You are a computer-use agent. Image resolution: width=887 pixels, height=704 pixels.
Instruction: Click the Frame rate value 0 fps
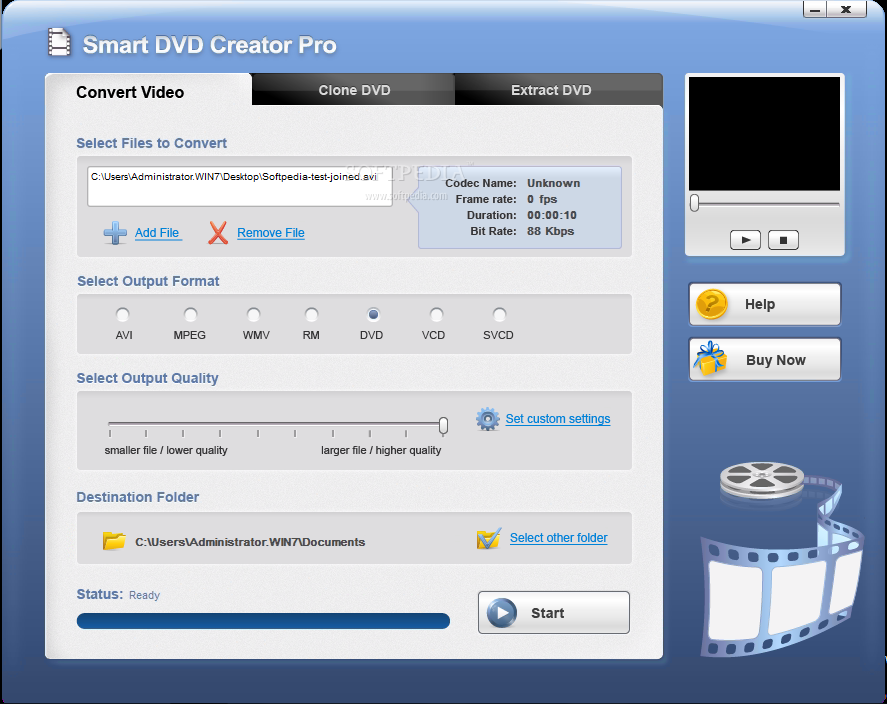click(542, 199)
